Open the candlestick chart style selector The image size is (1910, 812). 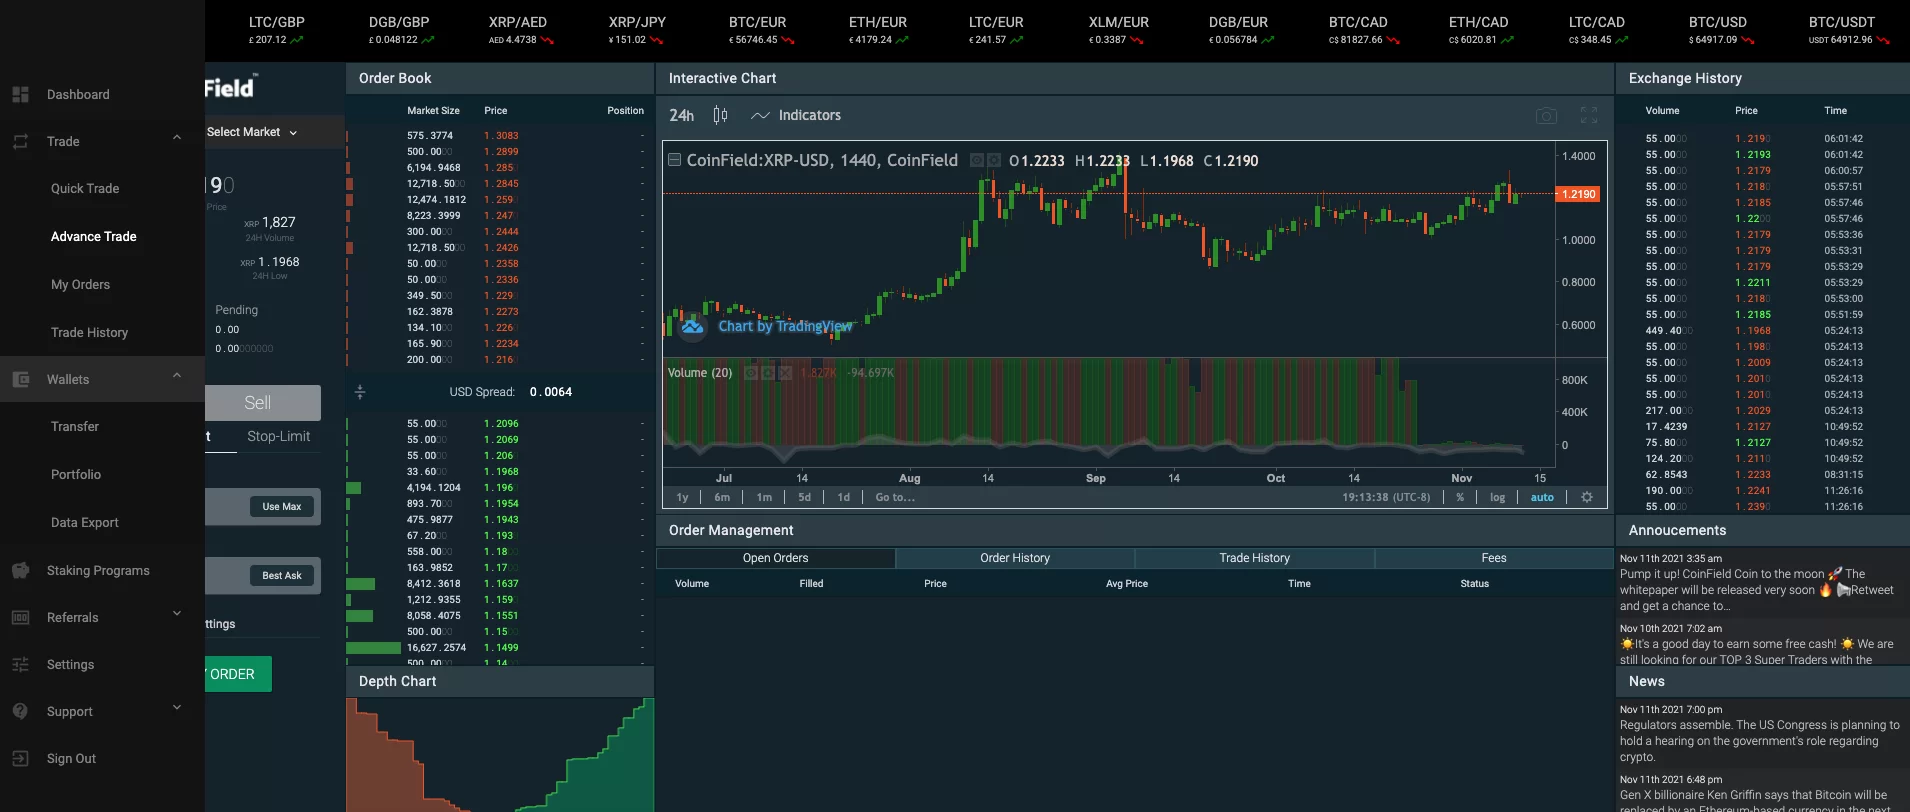pos(720,115)
